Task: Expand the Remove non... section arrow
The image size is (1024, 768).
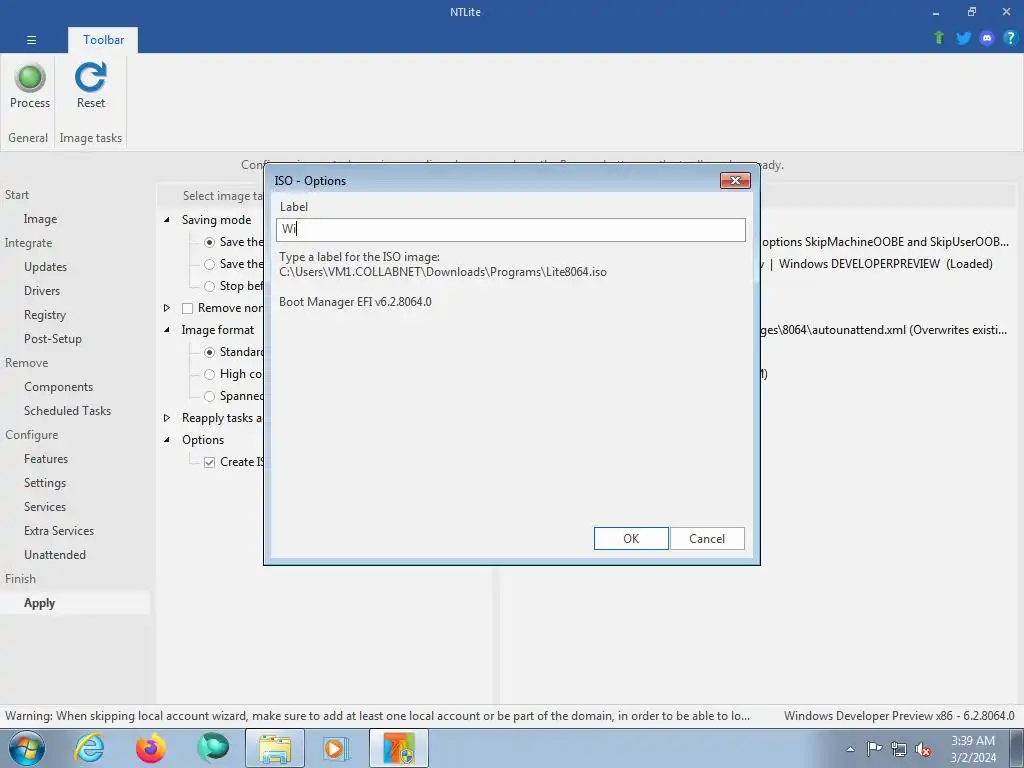Action: click(x=167, y=308)
